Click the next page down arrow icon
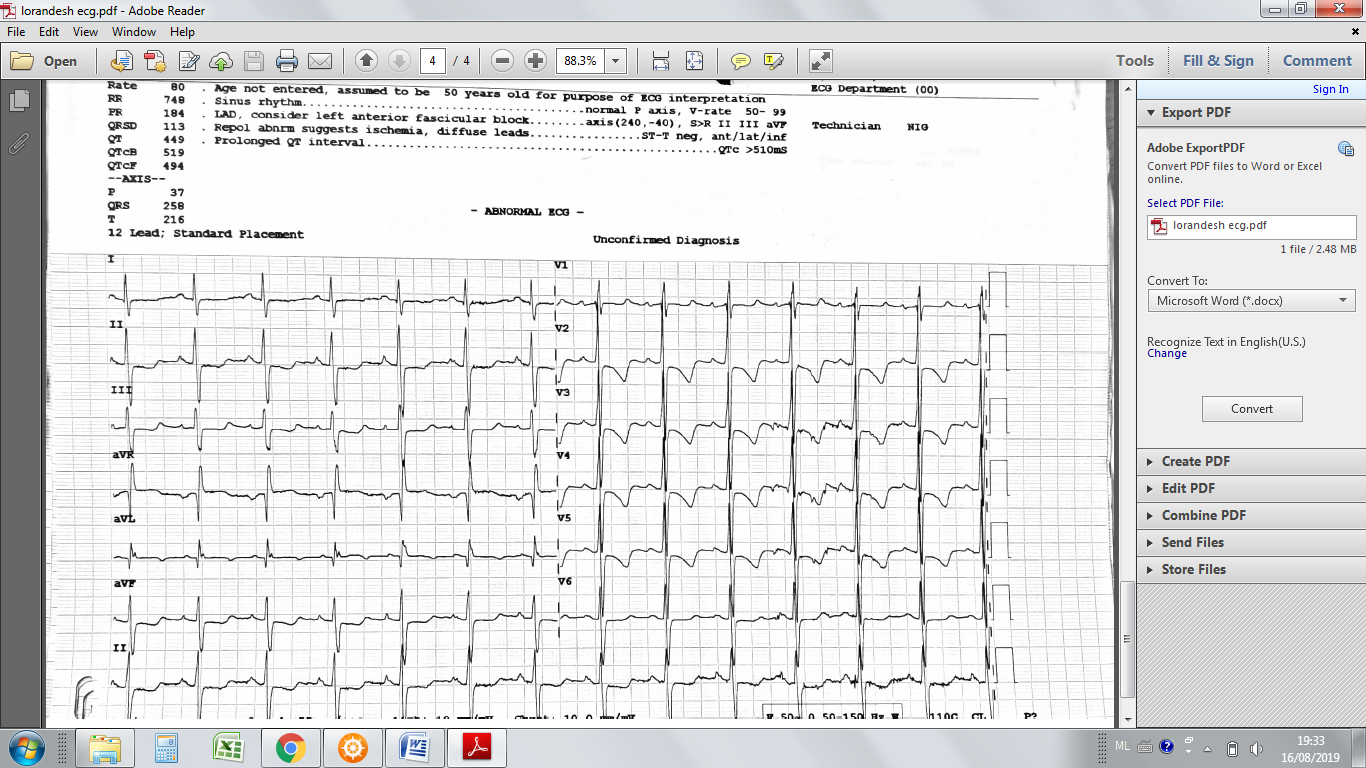This screenshot has width=1366, height=768. point(399,61)
